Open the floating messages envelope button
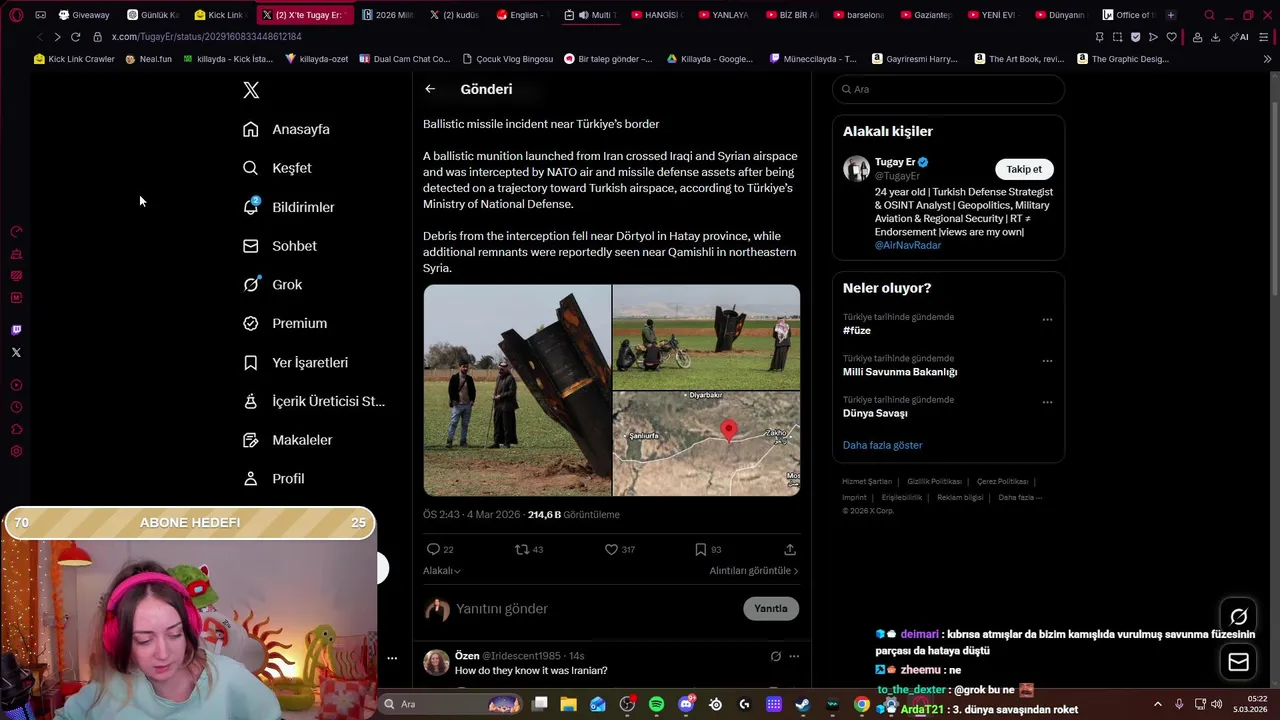The height and width of the screenshot is (720, 1280). pos(1239,662)
